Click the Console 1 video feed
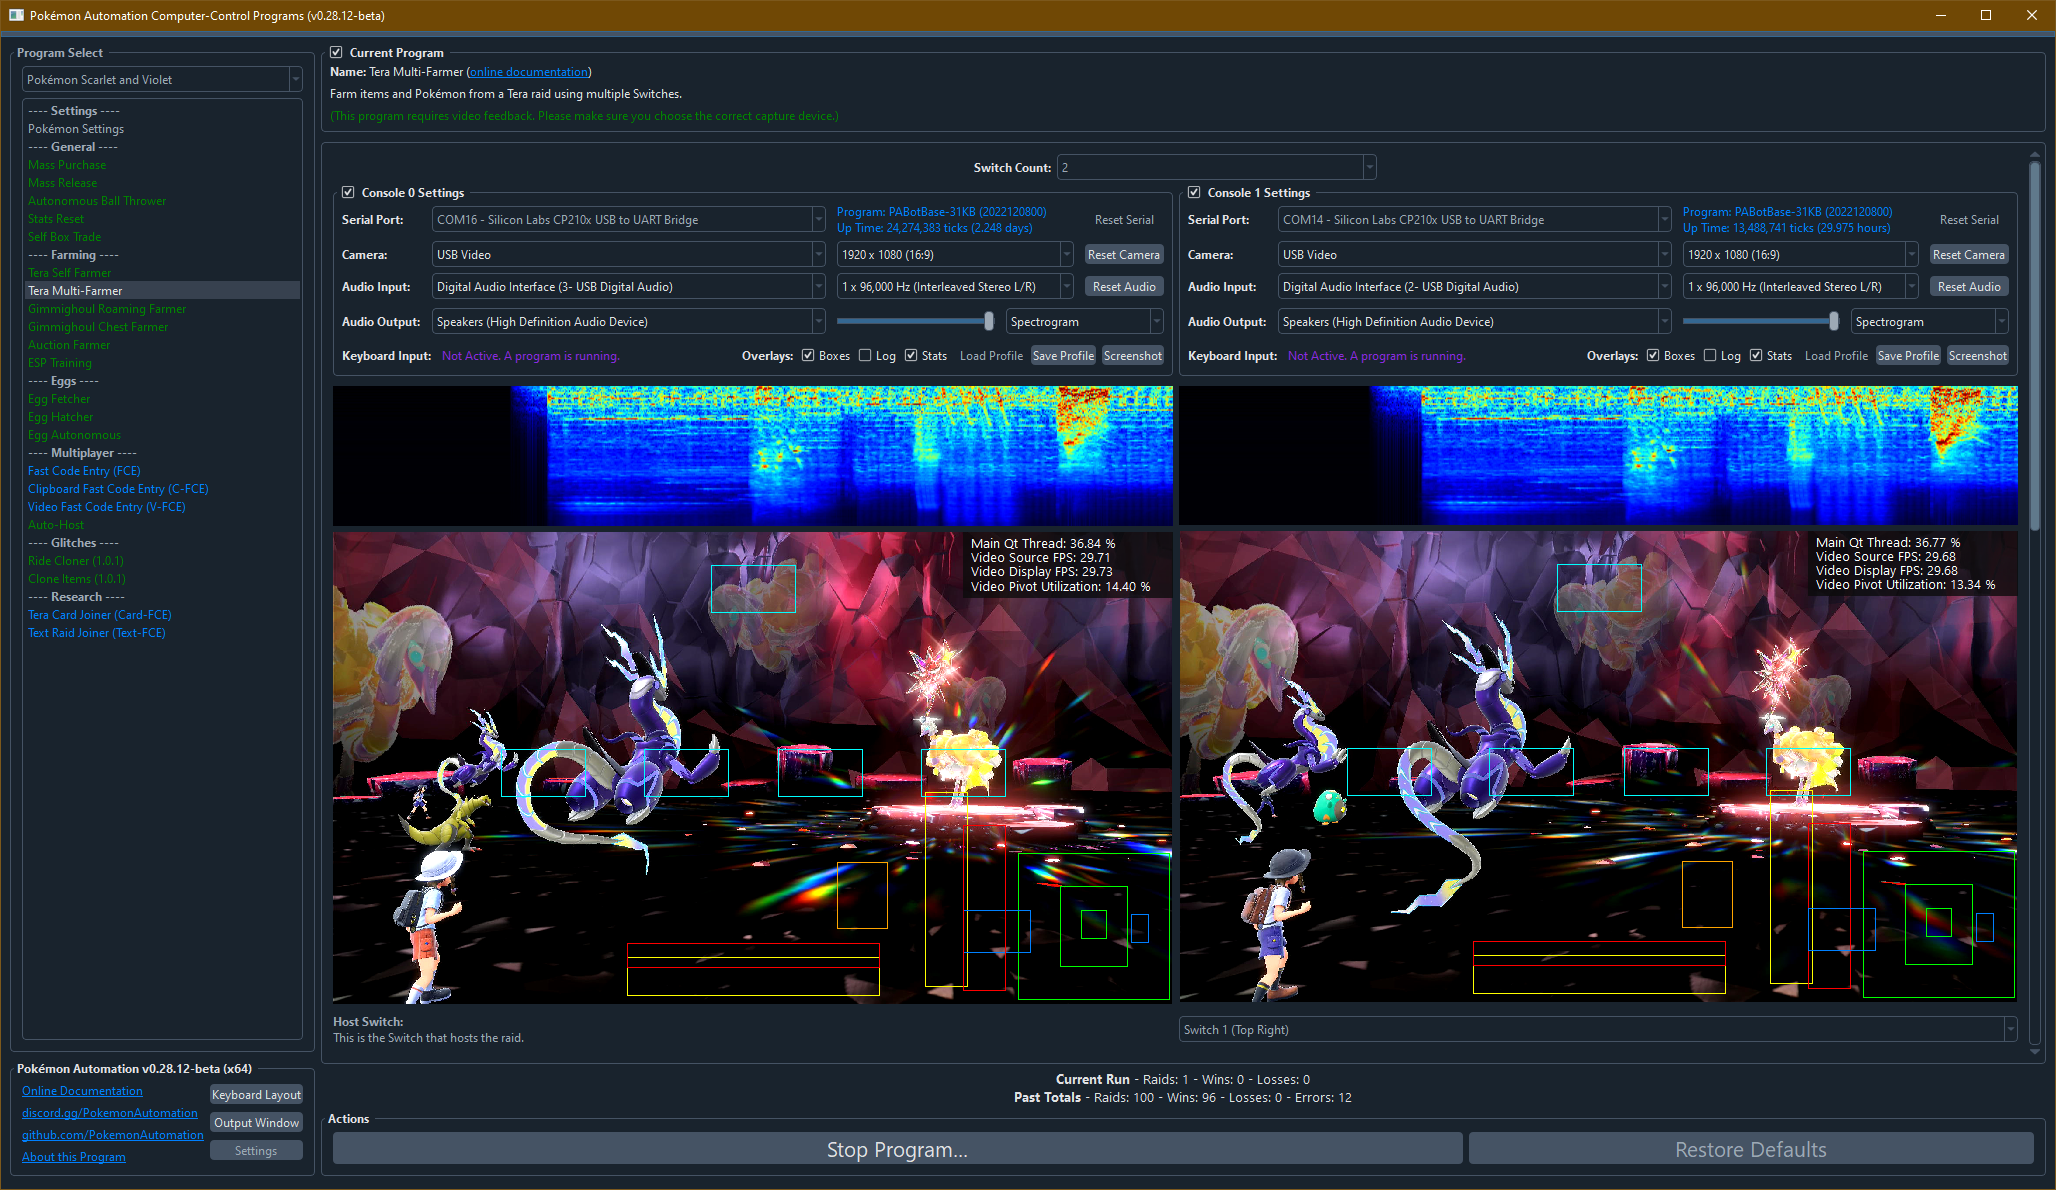Image resolution: width=2056 pixels, height=1190 pixels. pos(1597,767)
